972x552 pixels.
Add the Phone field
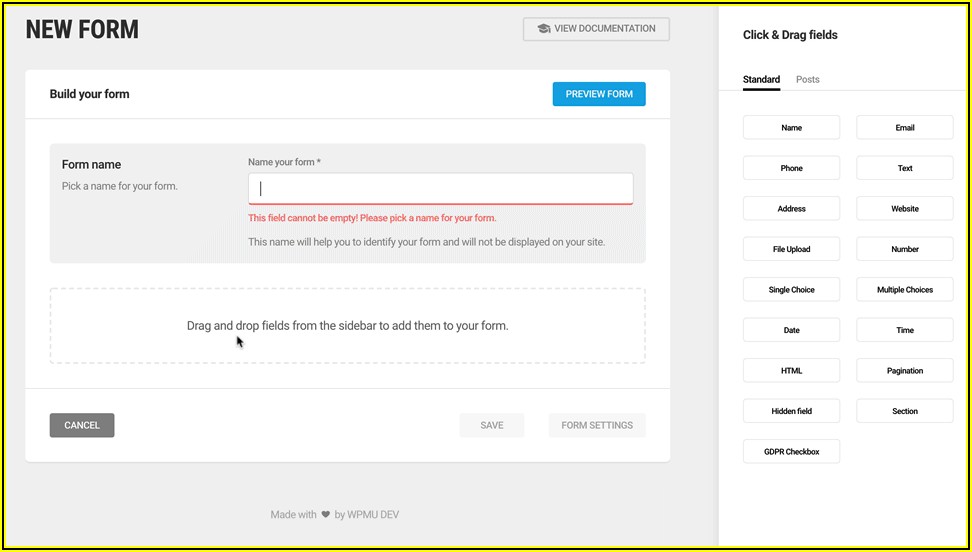click(791, 168)
